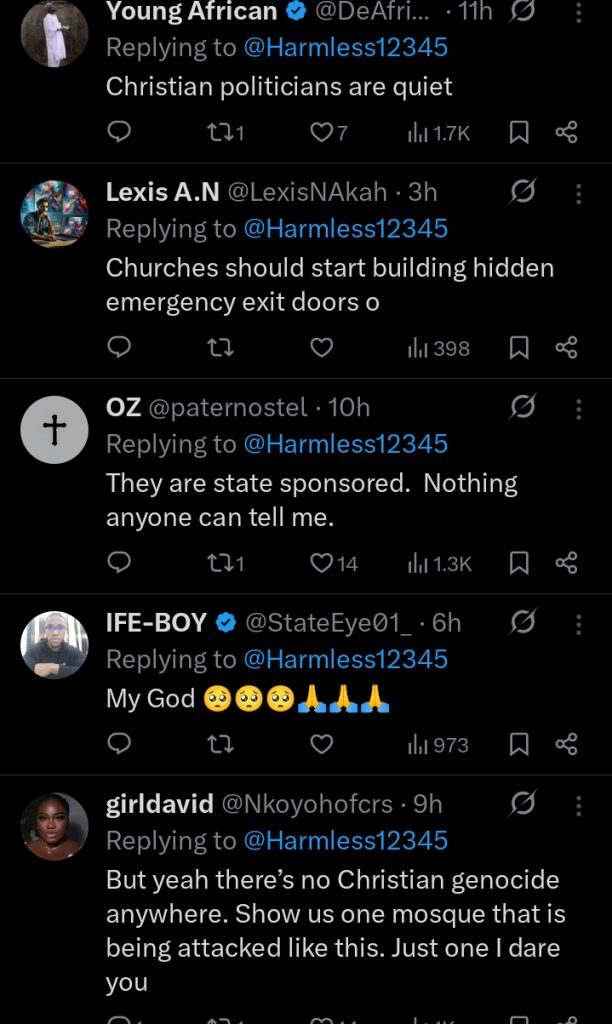The image size is (612, 1024).
Task: Open Grok icon on girldavid's tweet
Action: click(x=522, y=803)
